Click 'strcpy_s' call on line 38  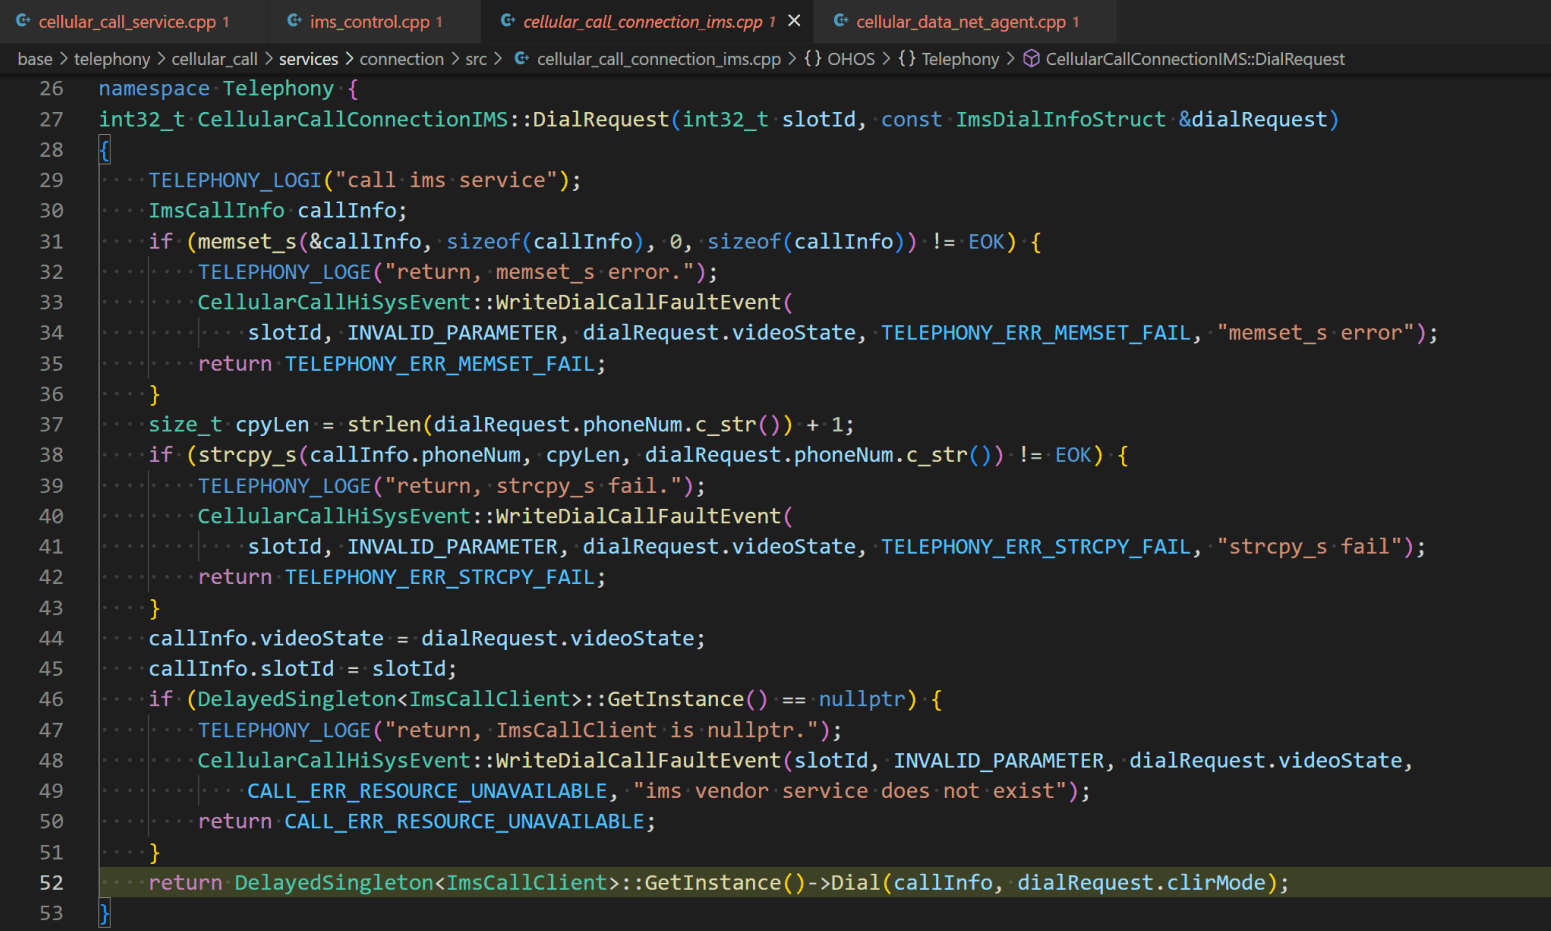point(247,455)
